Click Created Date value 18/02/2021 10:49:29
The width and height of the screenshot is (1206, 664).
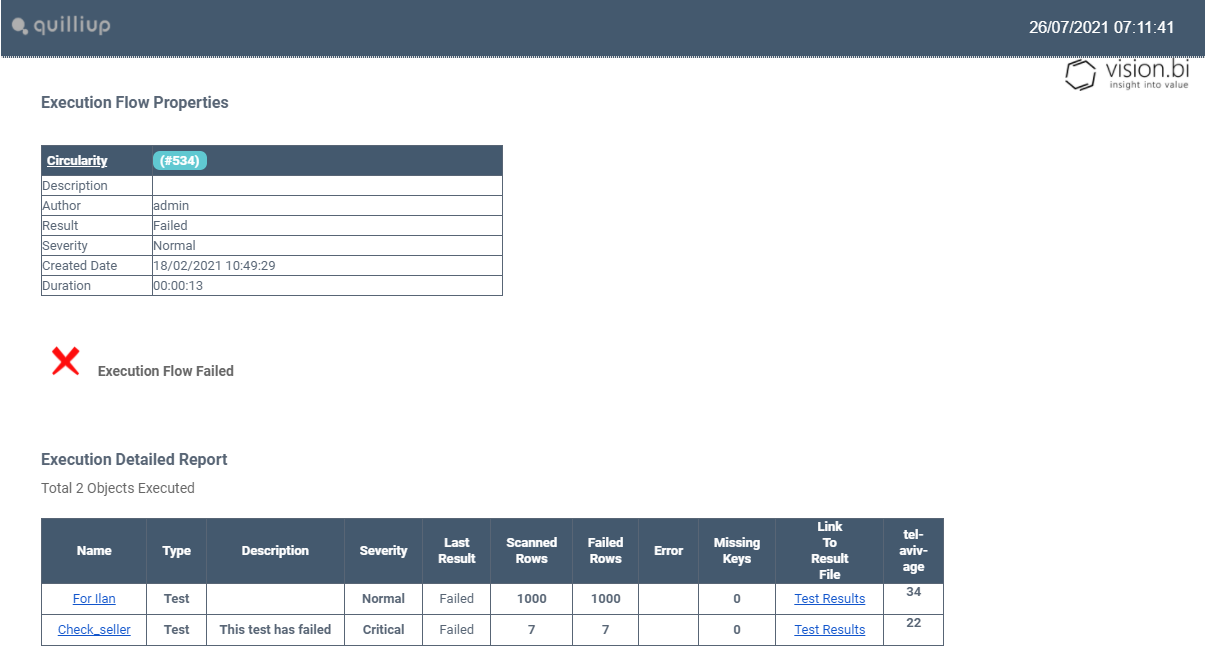pyautogui.click(x=214, y=266)
